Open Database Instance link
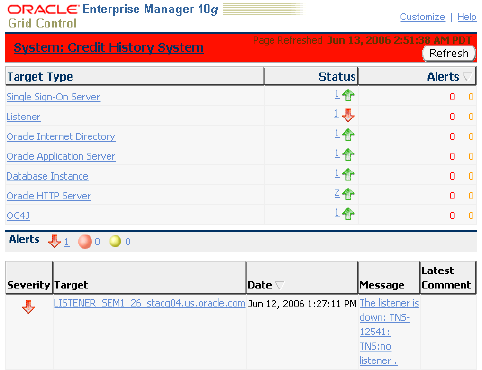 (47, 176)
